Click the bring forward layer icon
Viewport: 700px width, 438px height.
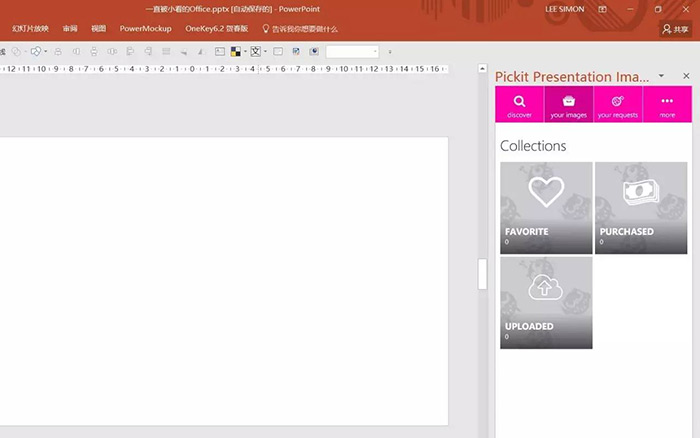click(166, 51)
